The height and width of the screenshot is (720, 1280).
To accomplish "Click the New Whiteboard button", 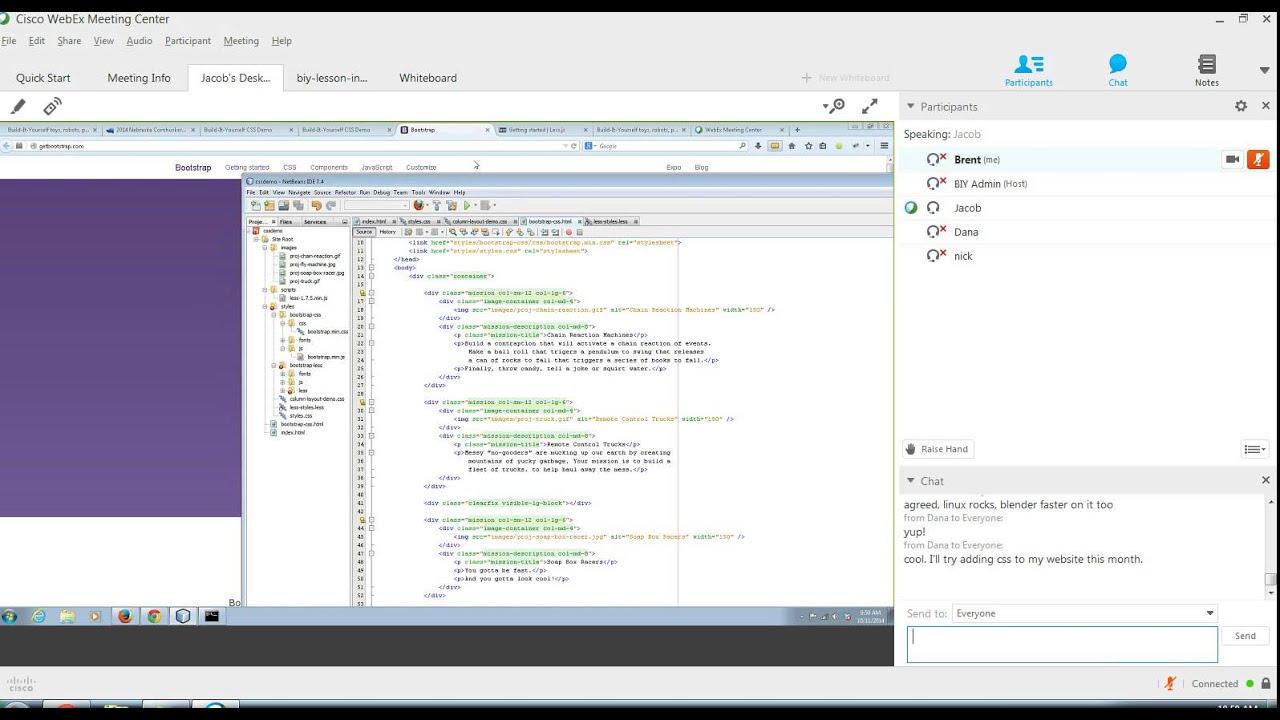I will pos(845,78).
